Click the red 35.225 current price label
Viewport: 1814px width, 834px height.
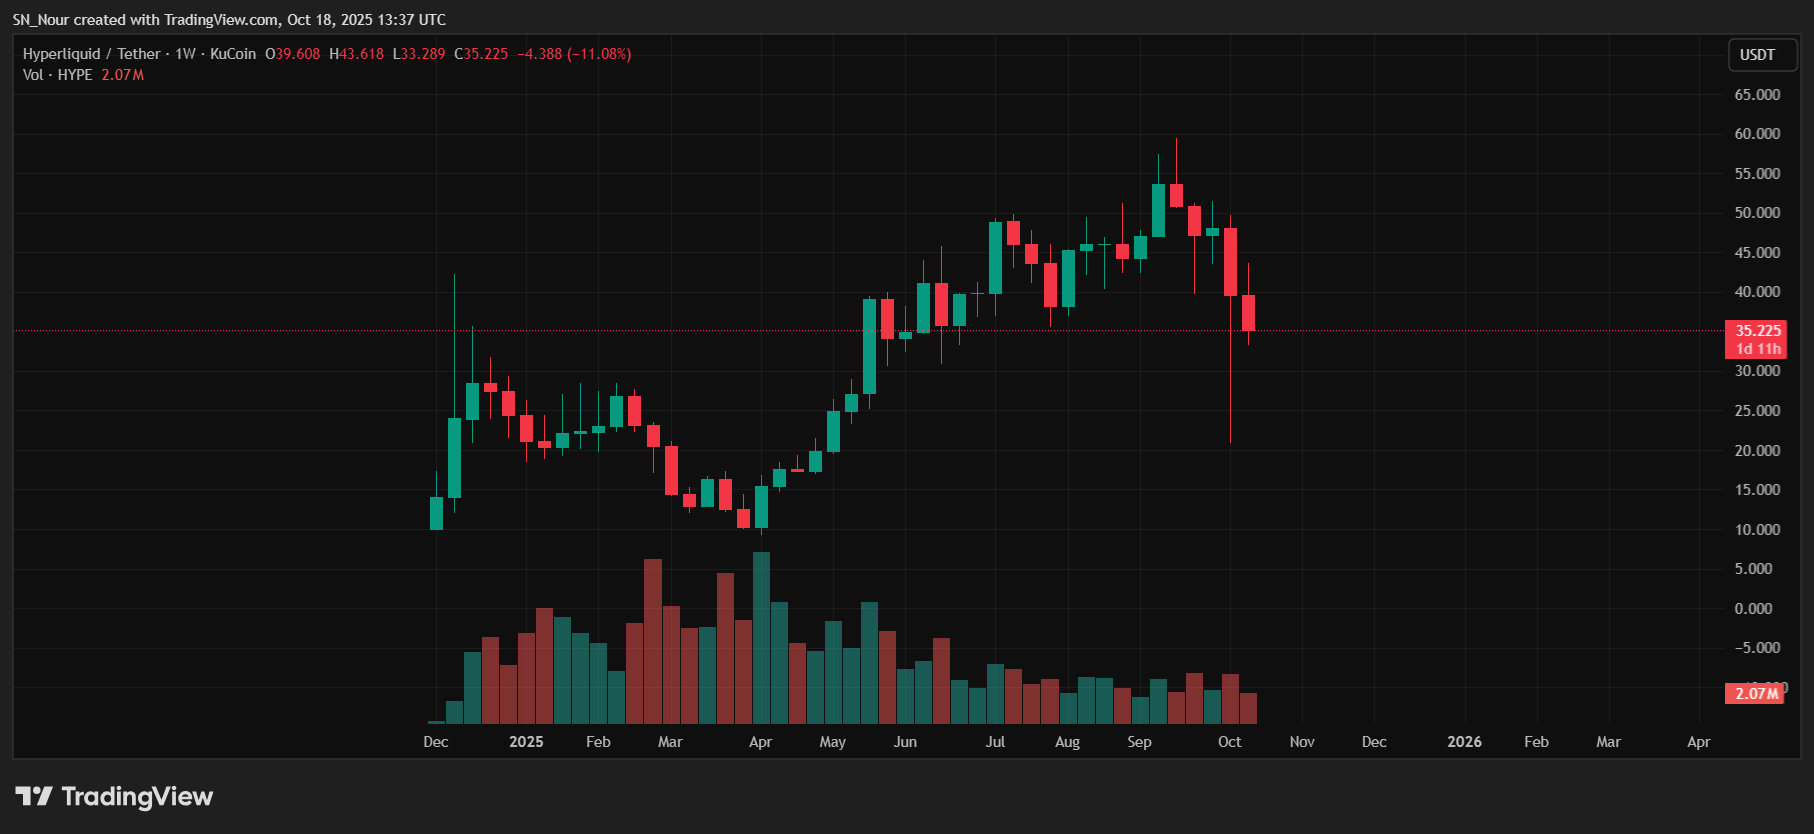point(1757,331)
